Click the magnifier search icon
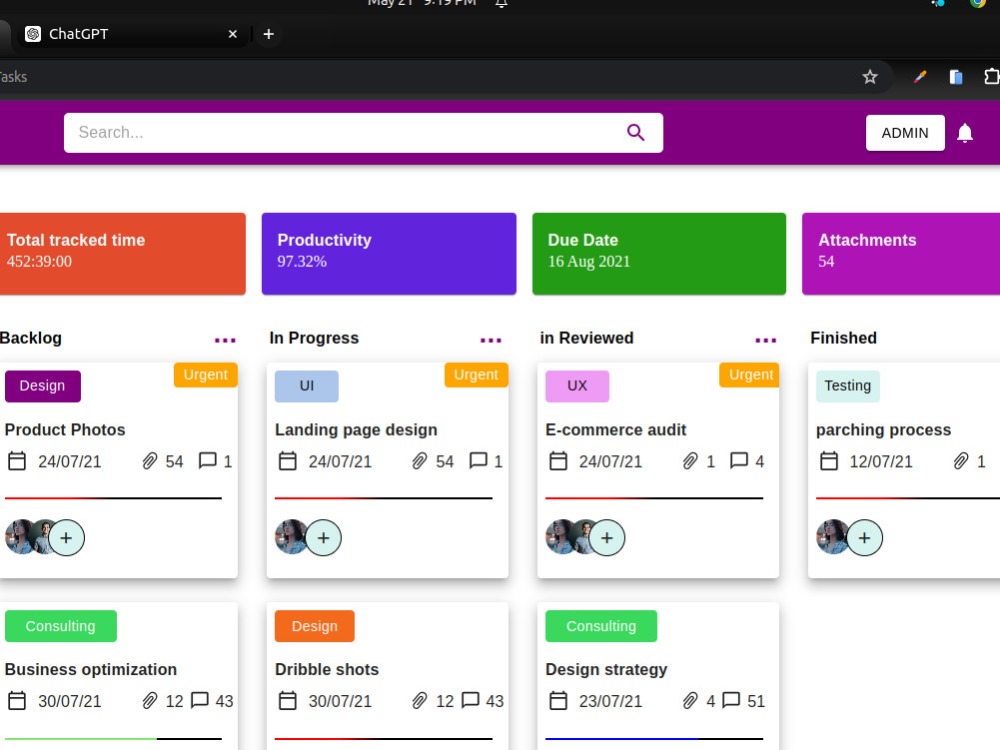 (x=635, y=132)
